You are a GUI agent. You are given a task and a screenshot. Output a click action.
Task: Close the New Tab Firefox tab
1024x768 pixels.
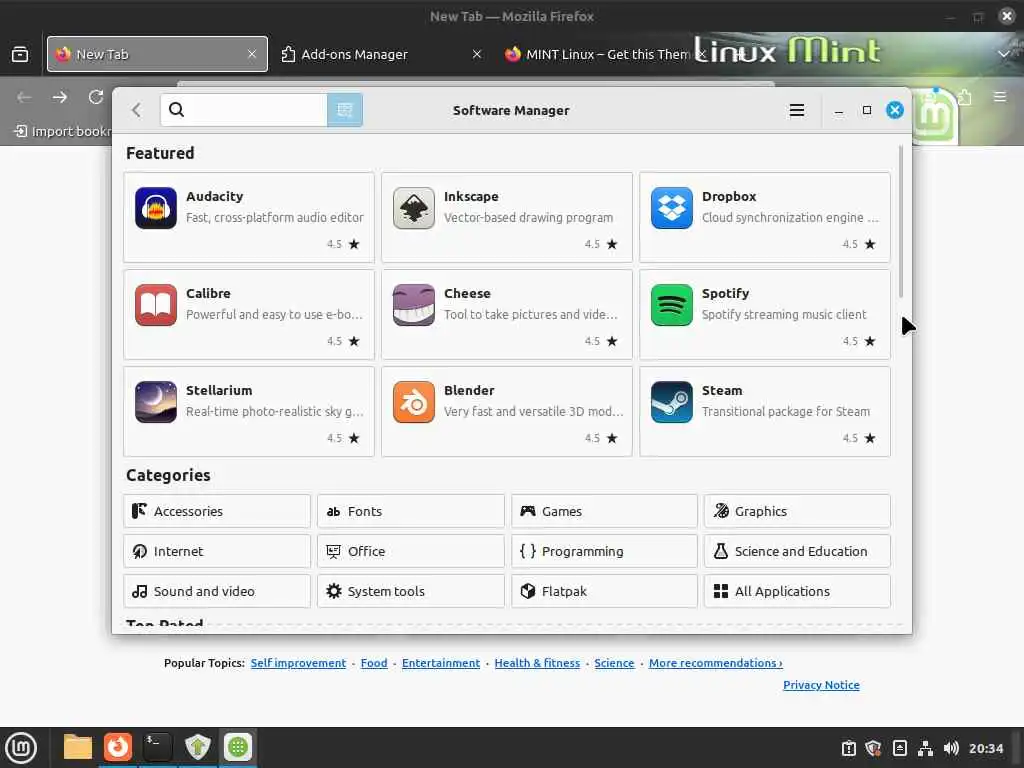pyautogui.click(x=252, y=54)
